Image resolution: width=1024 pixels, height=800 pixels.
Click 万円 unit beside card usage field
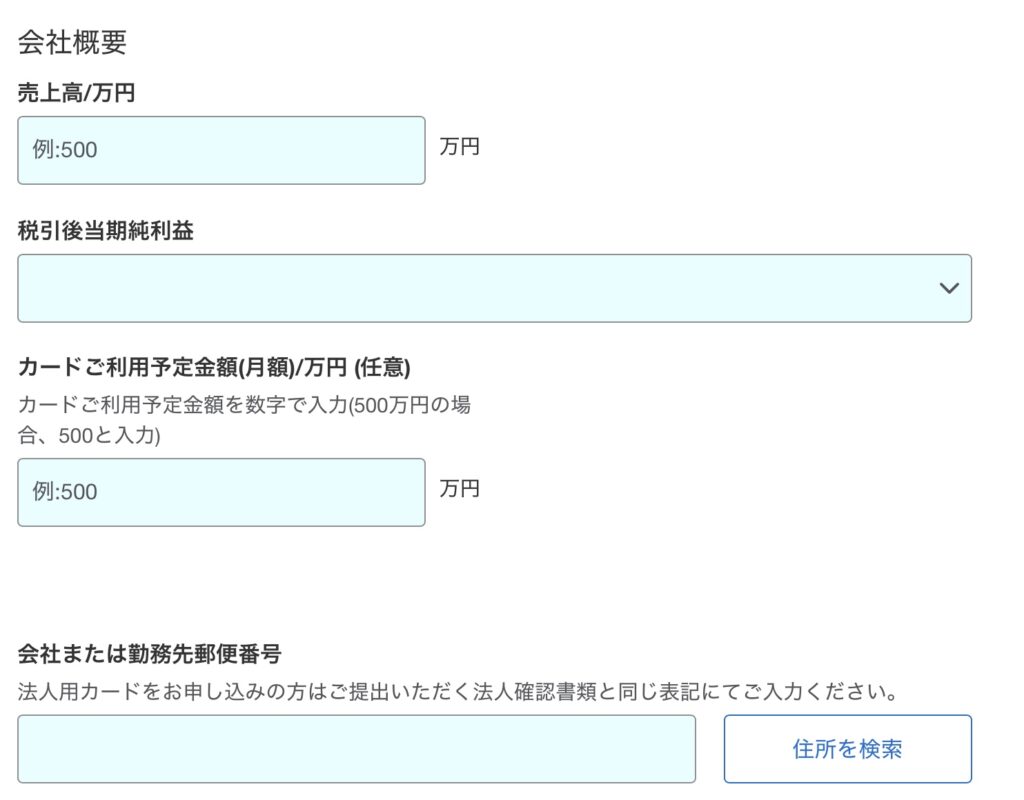(x=460, y=489)
